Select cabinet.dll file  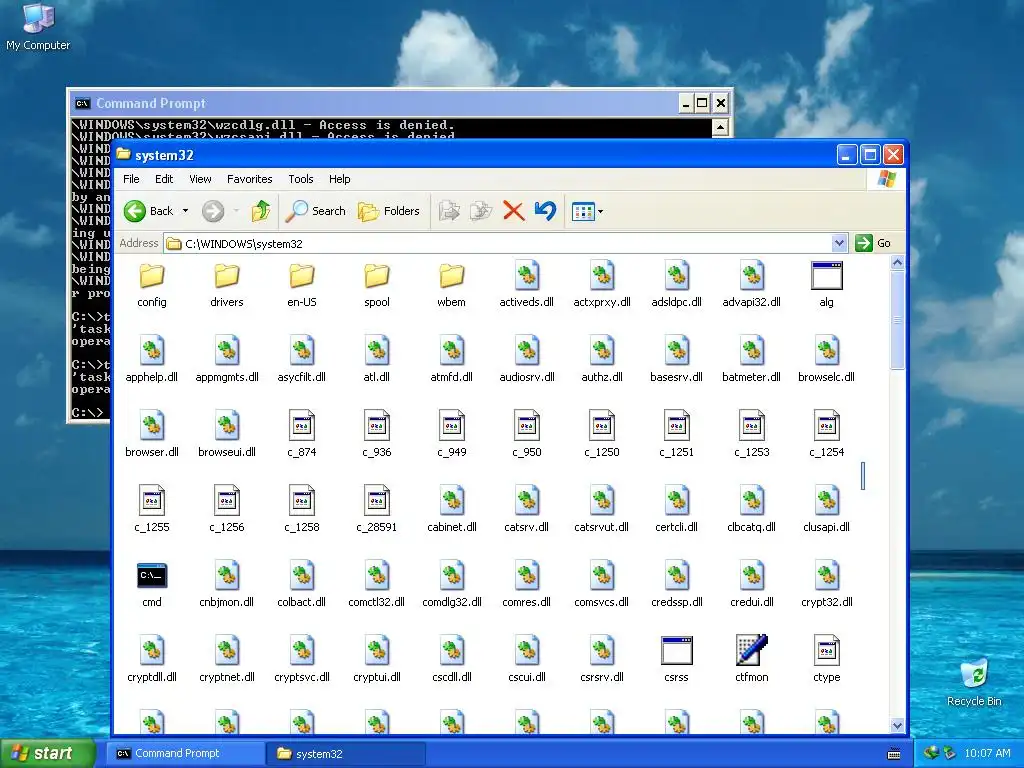click(x=451, y=509)
